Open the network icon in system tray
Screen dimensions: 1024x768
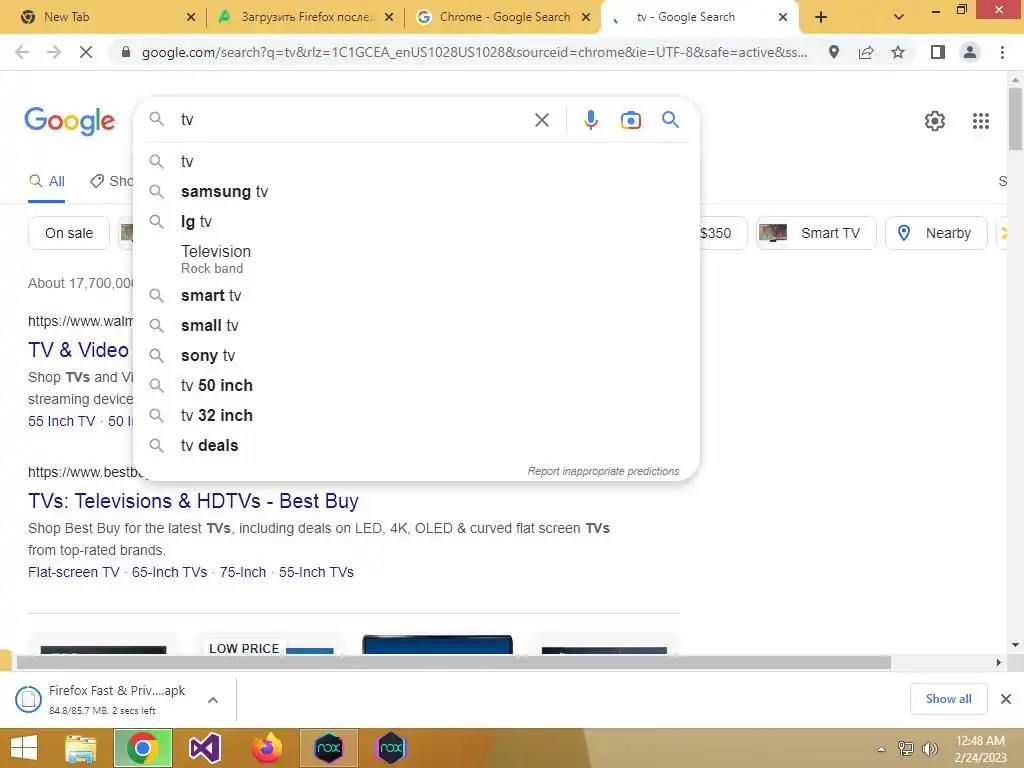(x=905, y=749)
